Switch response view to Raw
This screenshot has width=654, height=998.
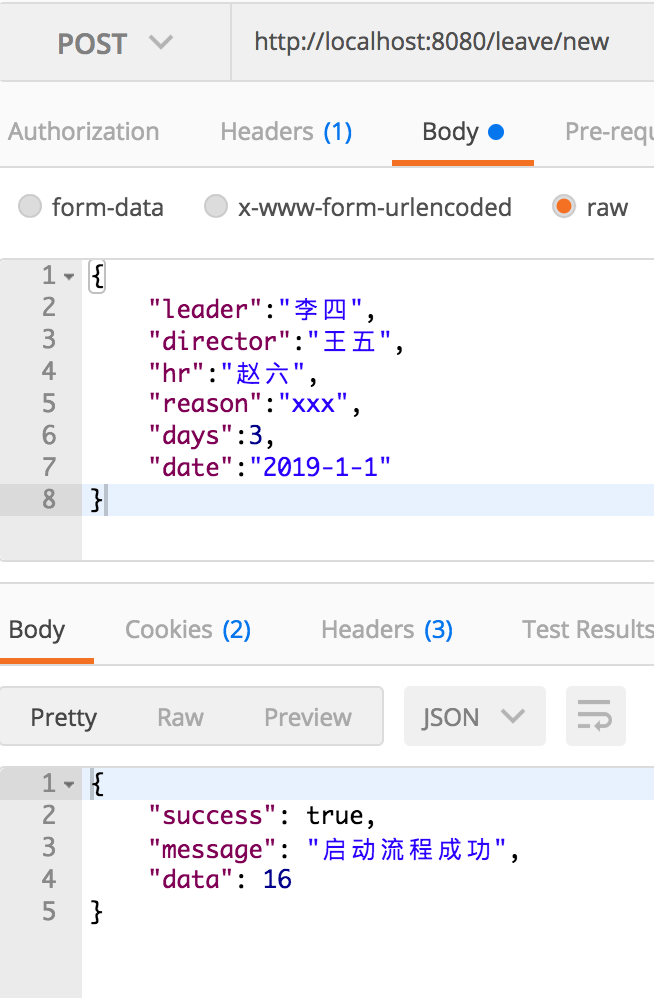click(181, 717)
